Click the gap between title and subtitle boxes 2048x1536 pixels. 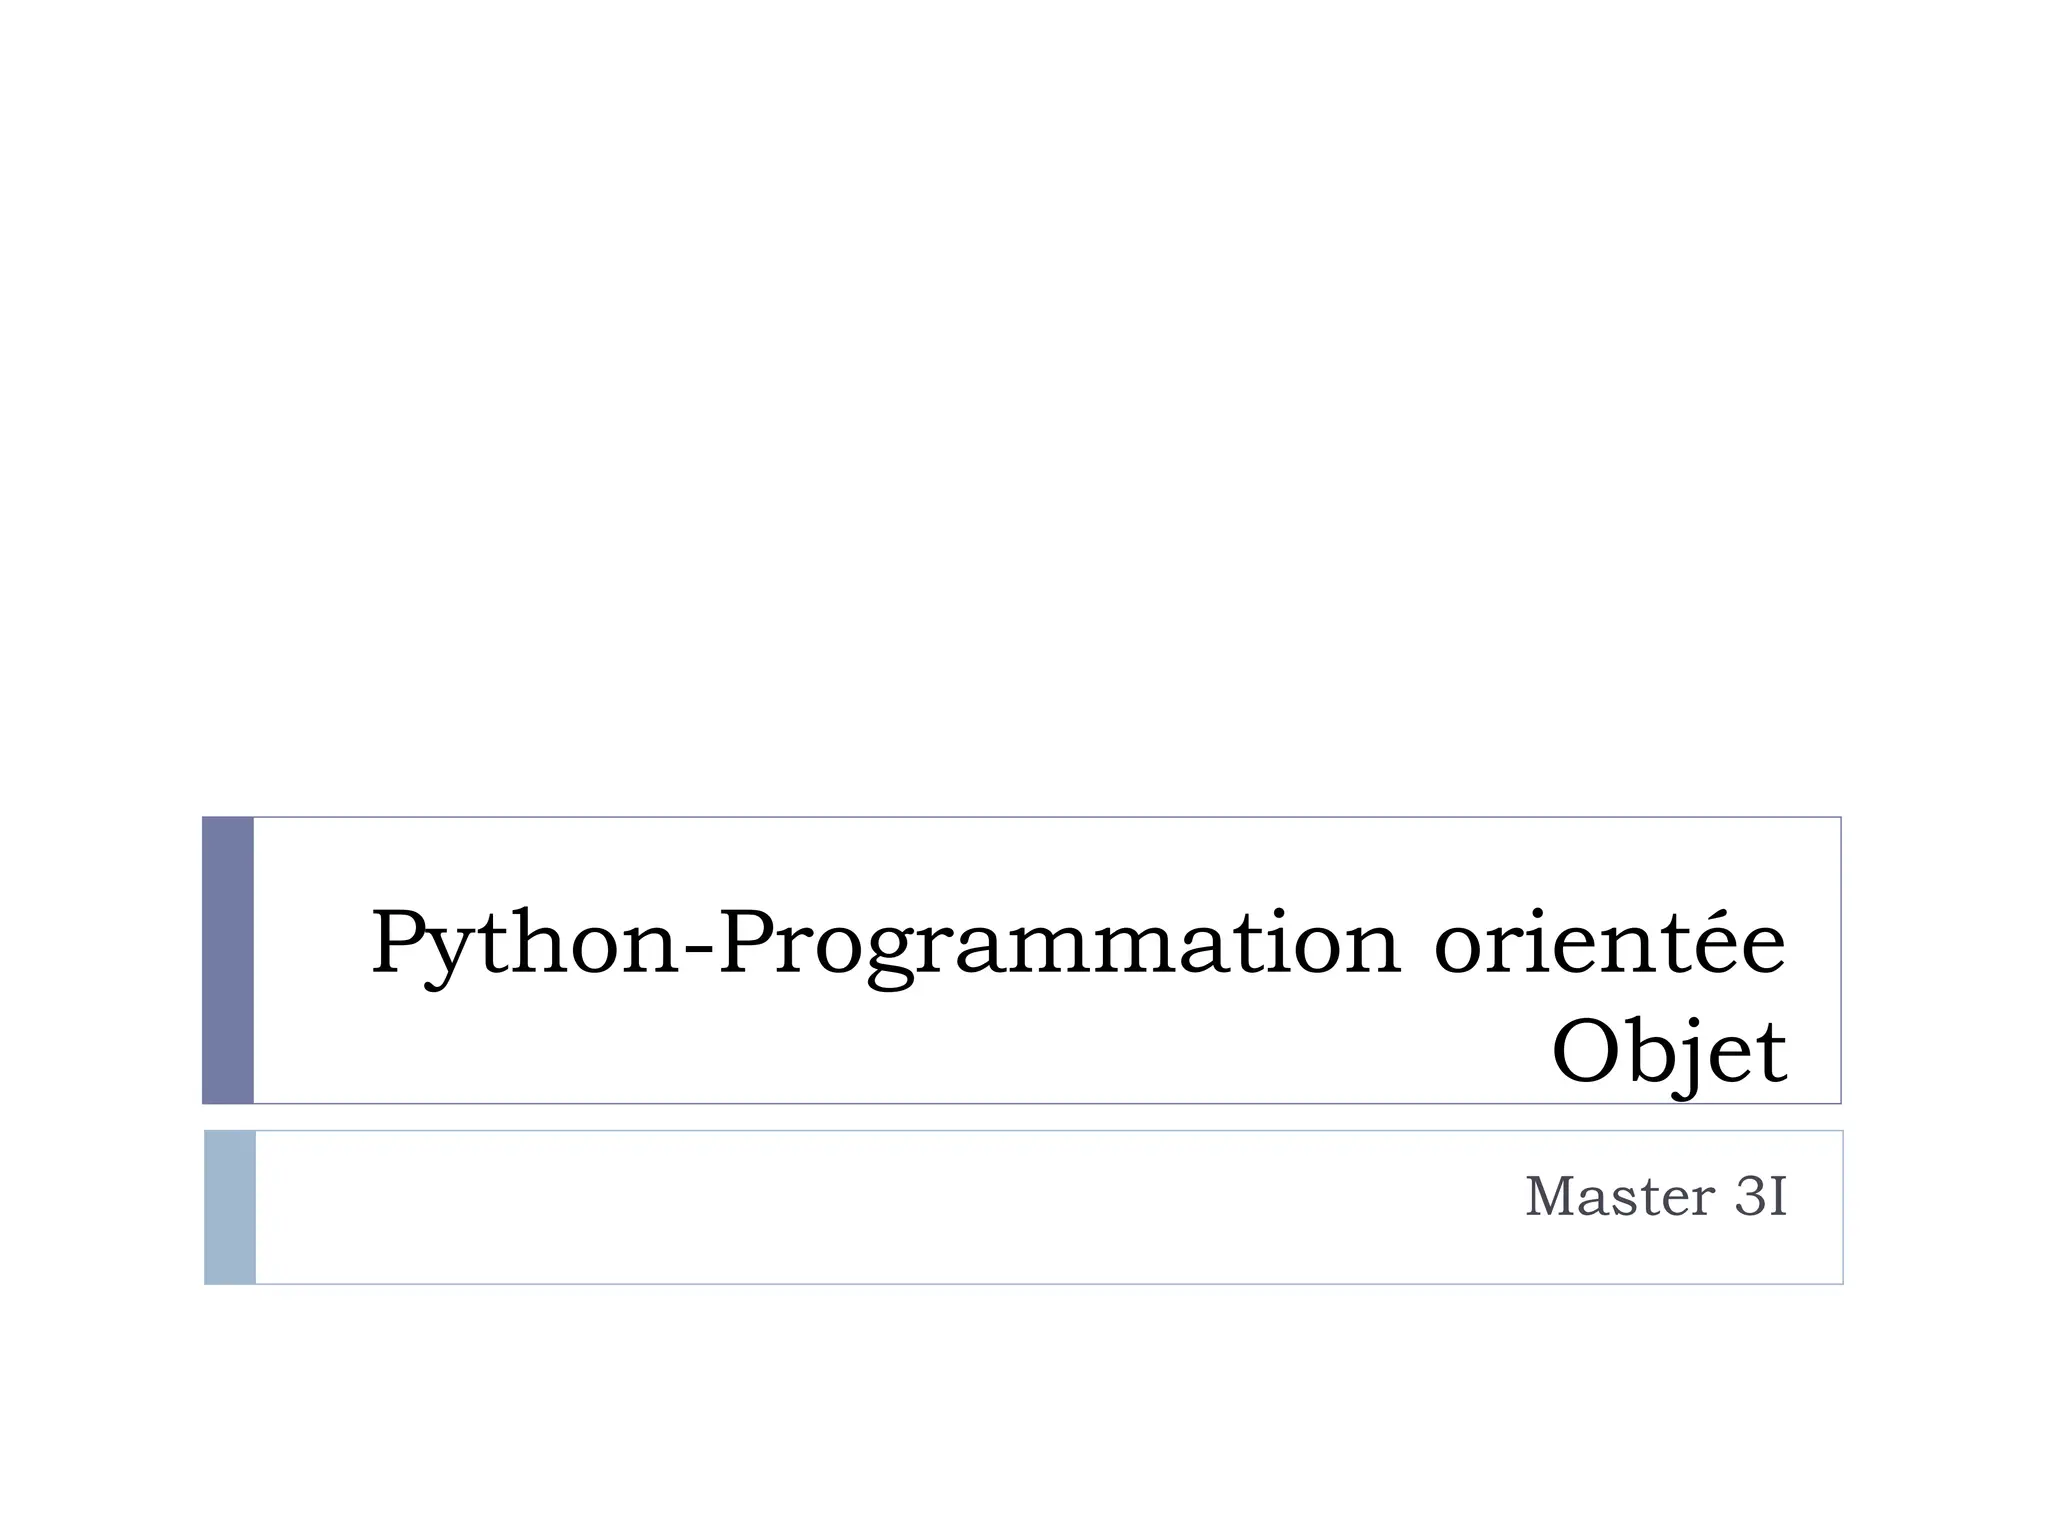(x=1024, y=1117)
